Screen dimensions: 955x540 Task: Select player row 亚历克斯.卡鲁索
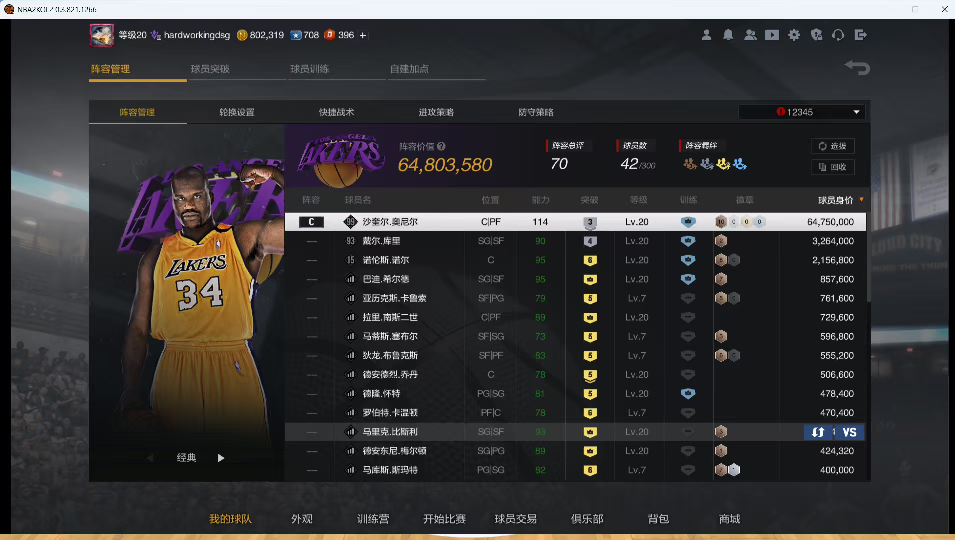point(575,298)
